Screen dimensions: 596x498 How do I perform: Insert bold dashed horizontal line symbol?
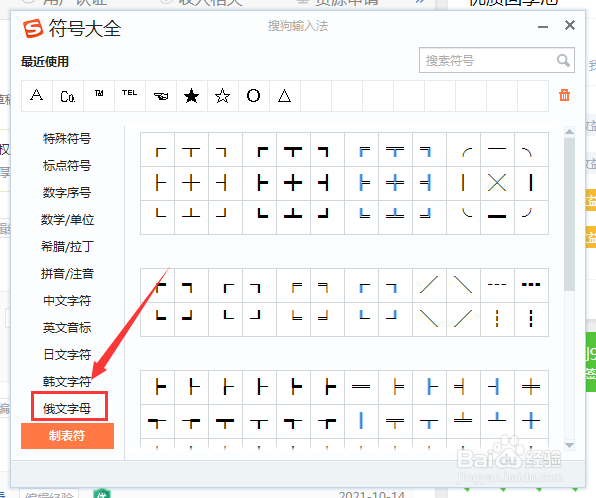click(531, 285)
